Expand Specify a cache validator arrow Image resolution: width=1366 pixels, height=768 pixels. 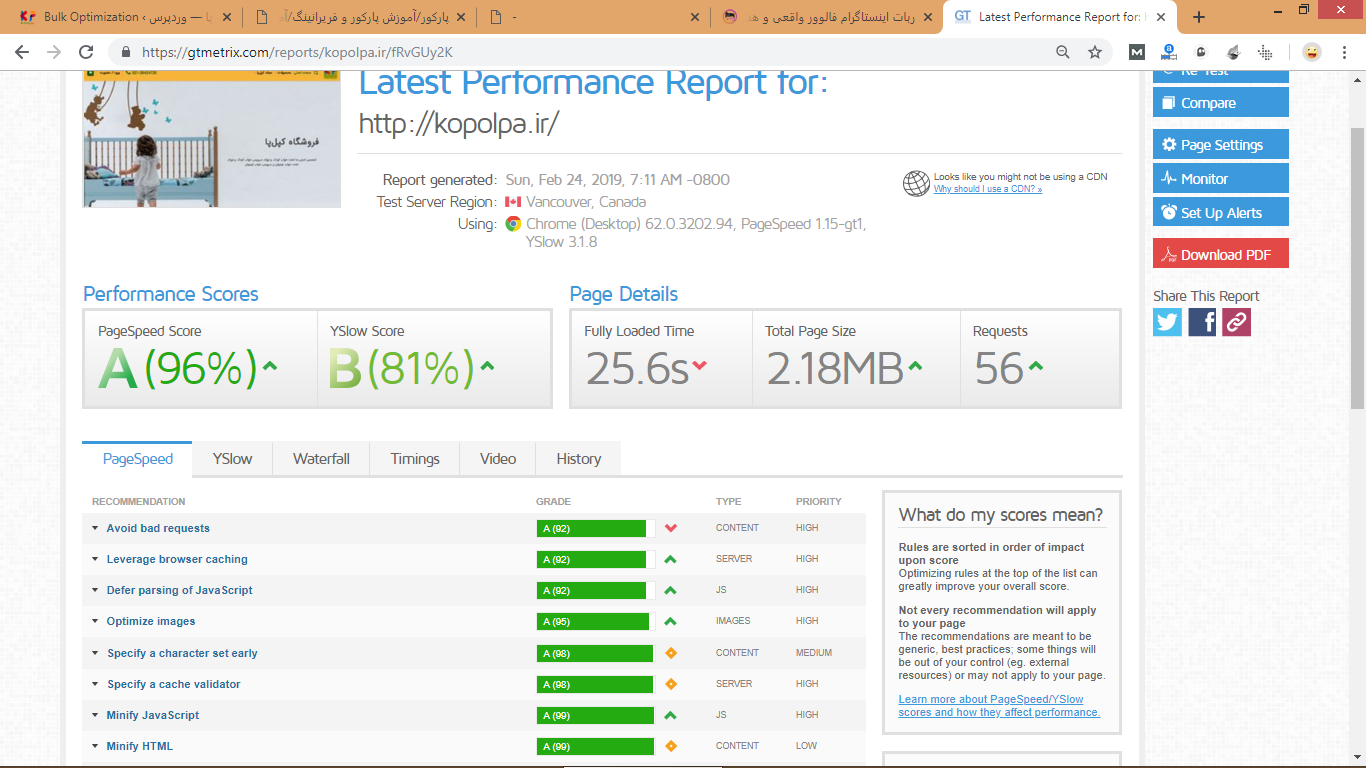tap(95, 684)
